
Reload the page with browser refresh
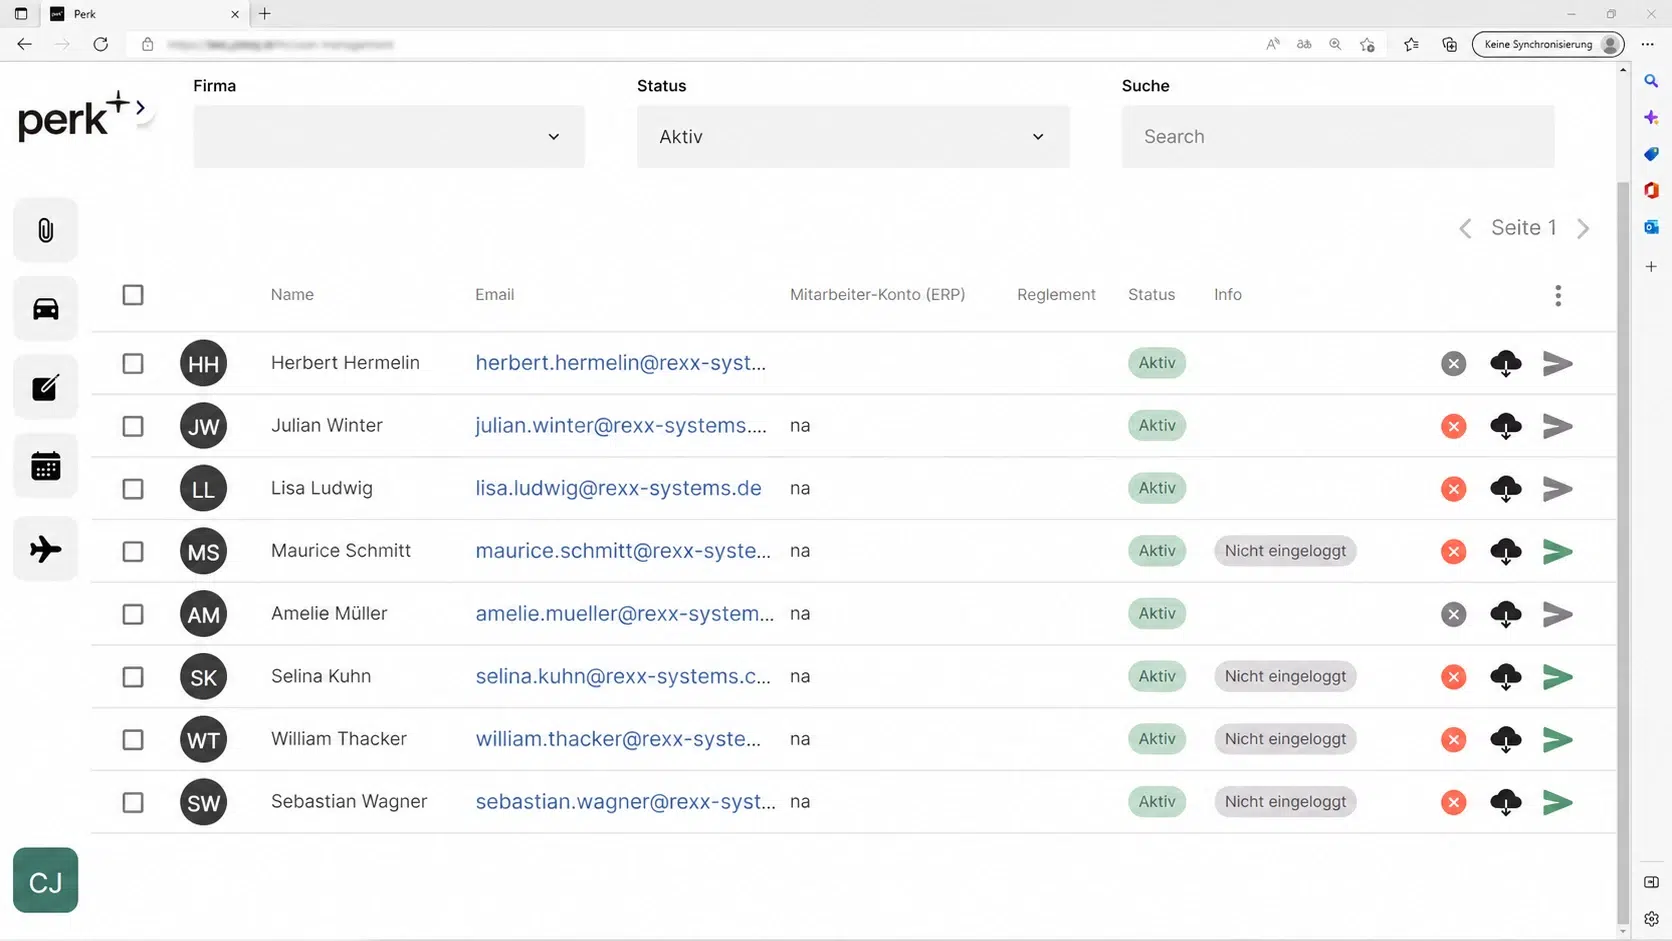click(101, 44)
